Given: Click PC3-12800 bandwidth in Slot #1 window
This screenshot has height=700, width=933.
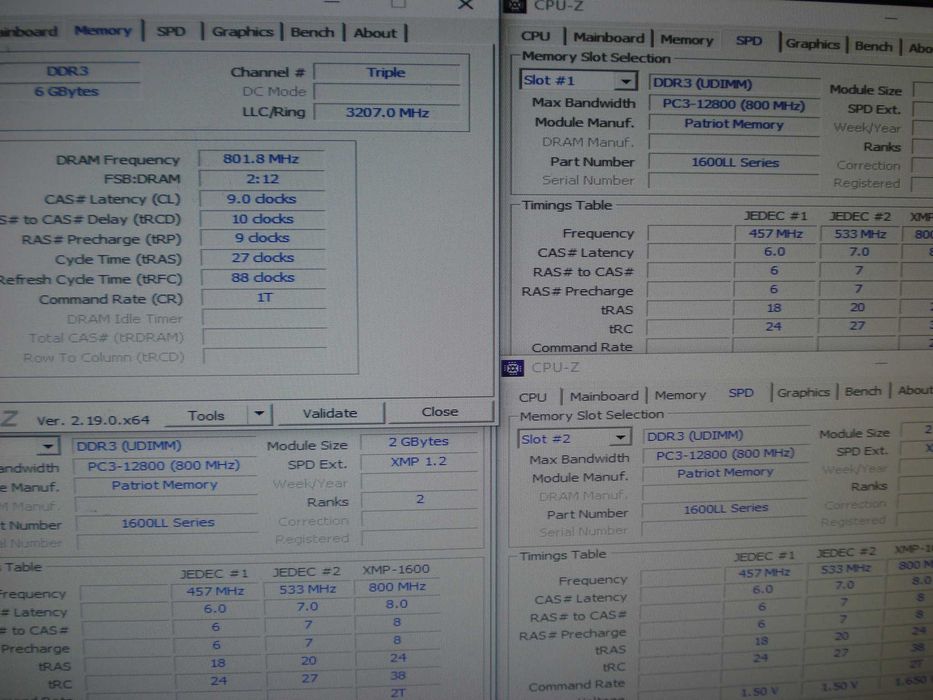Looking at the screenshot, I should [734, 105].
